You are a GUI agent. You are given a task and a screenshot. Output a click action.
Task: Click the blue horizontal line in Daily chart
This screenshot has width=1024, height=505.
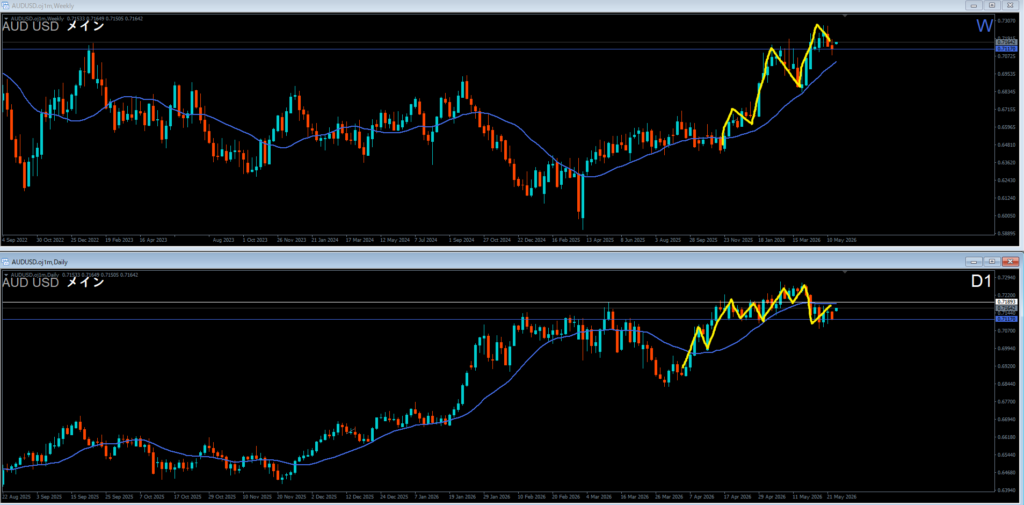coord(496,319)
